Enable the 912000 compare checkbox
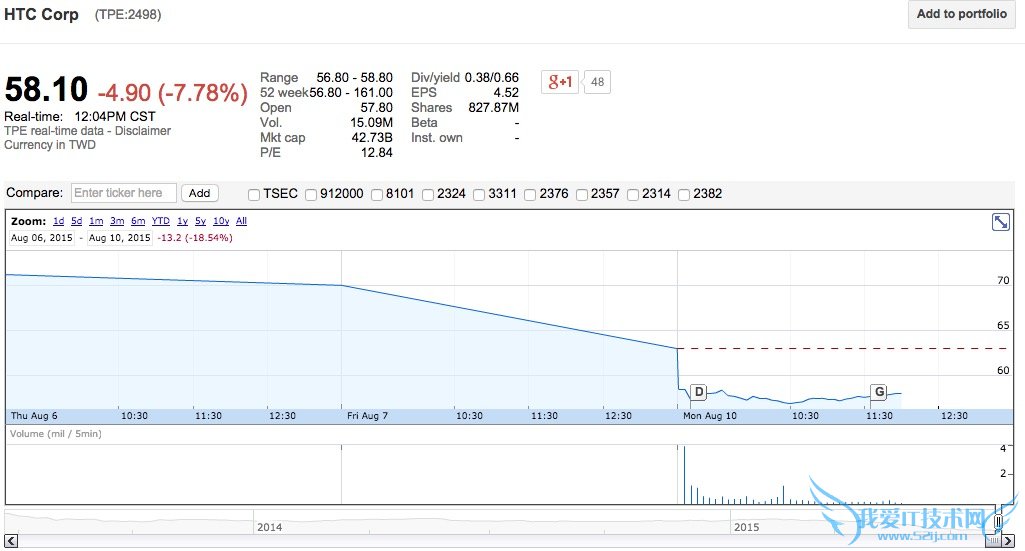 (312, 194)
